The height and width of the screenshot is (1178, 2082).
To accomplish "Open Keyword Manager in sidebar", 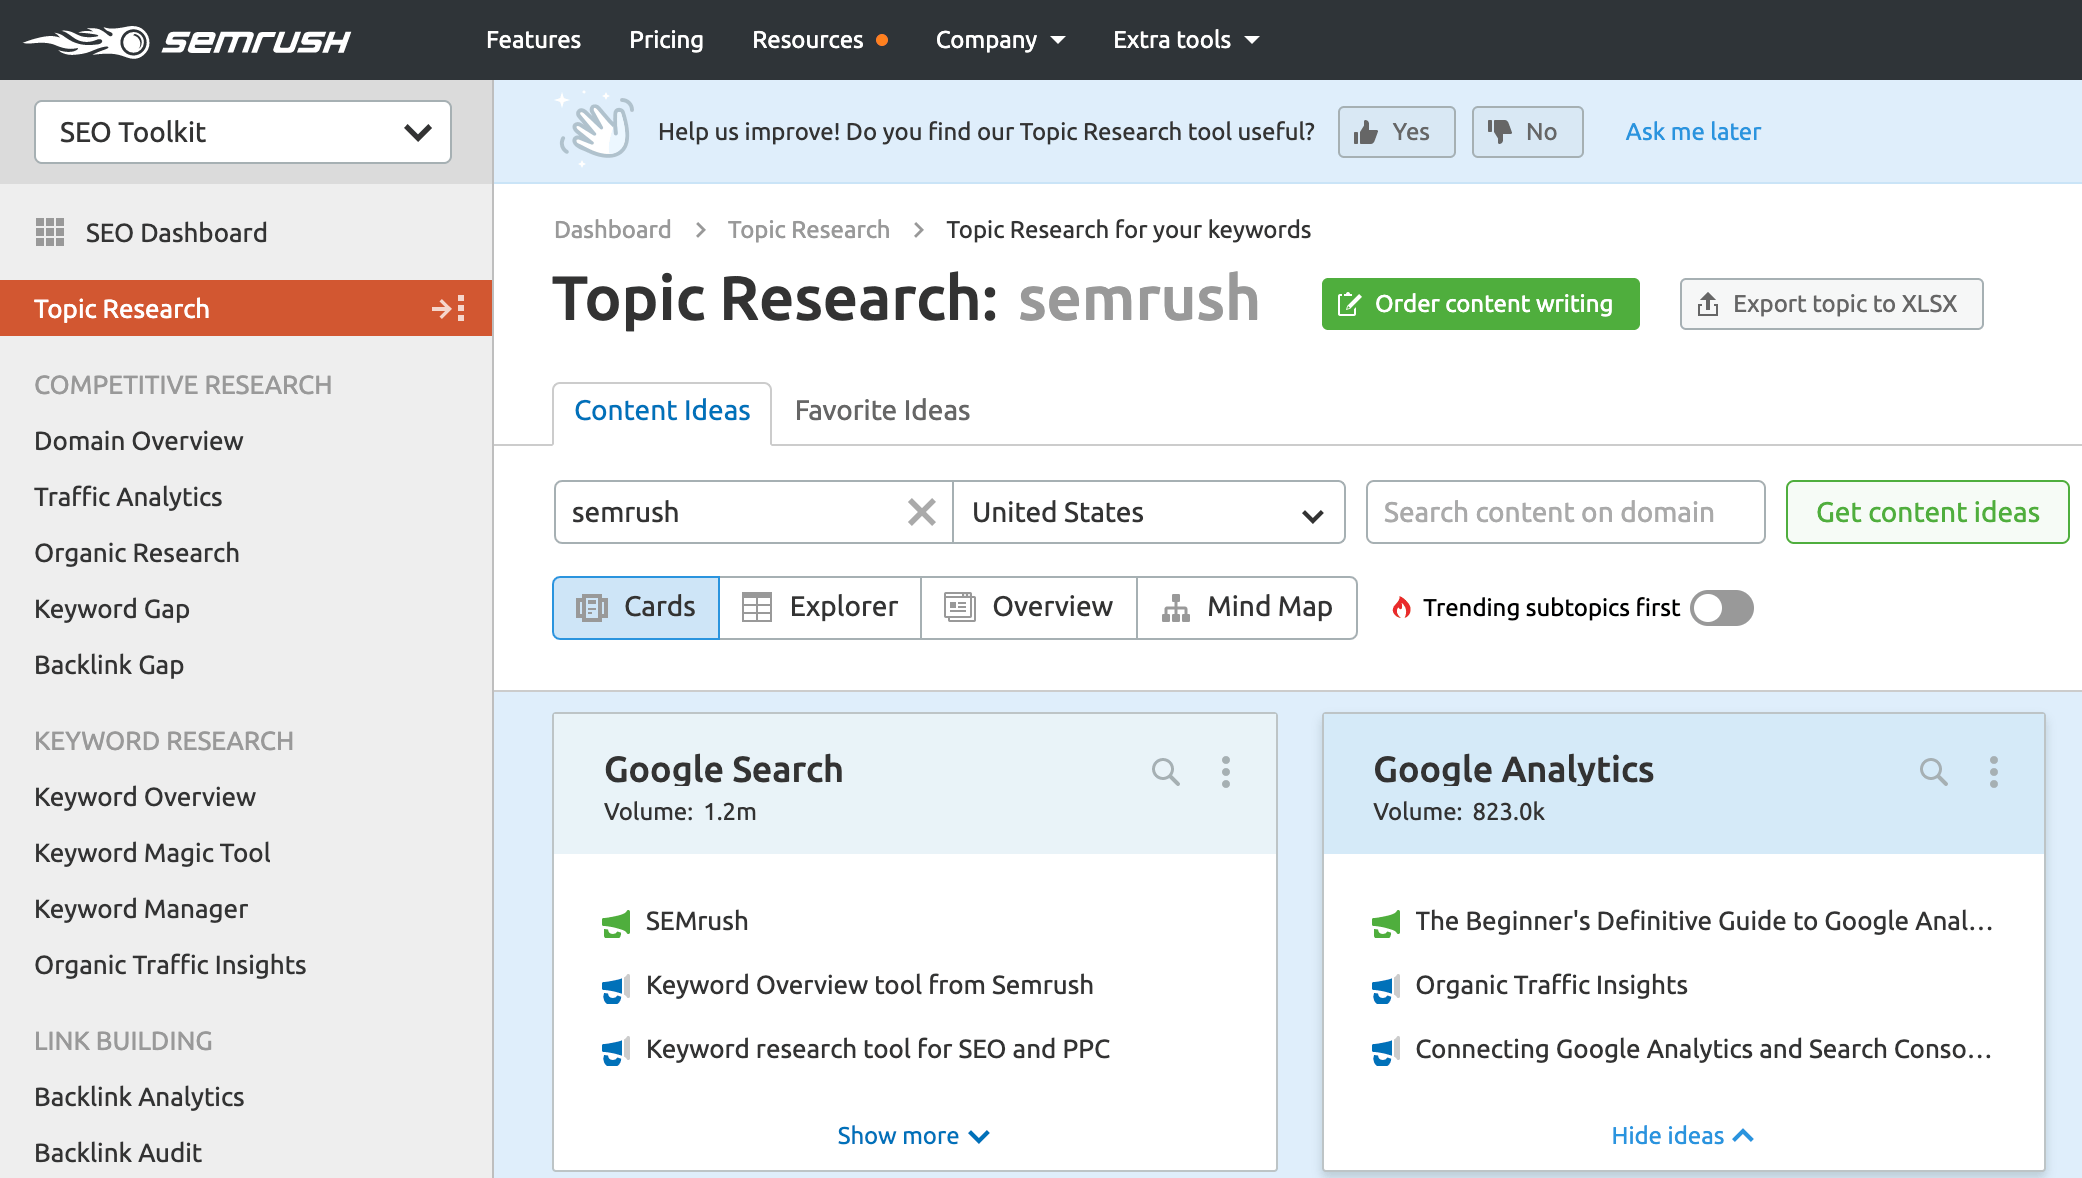I will 141,909.
